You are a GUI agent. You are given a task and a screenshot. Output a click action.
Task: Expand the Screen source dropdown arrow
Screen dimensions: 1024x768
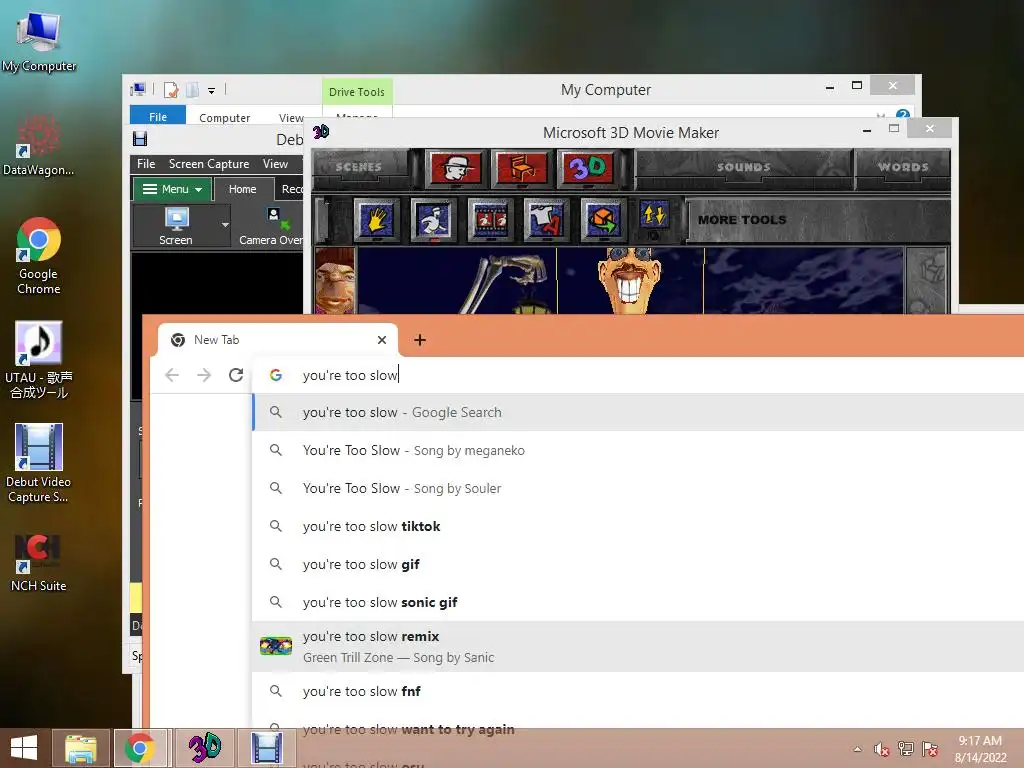[225, 225]
